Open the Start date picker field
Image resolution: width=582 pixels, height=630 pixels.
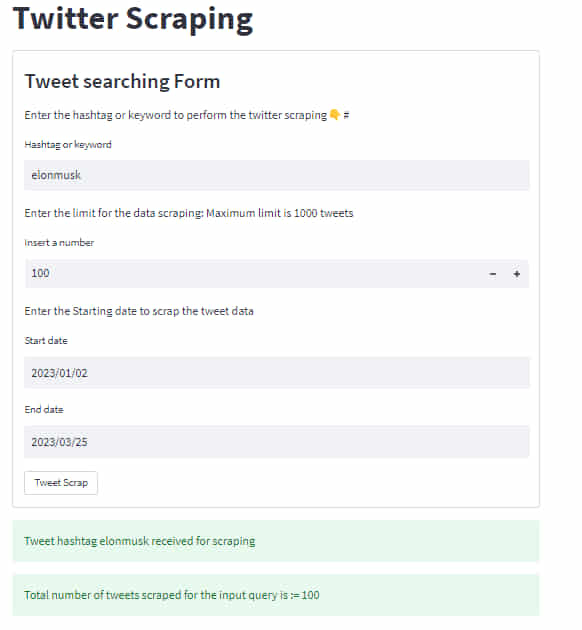[277, 373]
